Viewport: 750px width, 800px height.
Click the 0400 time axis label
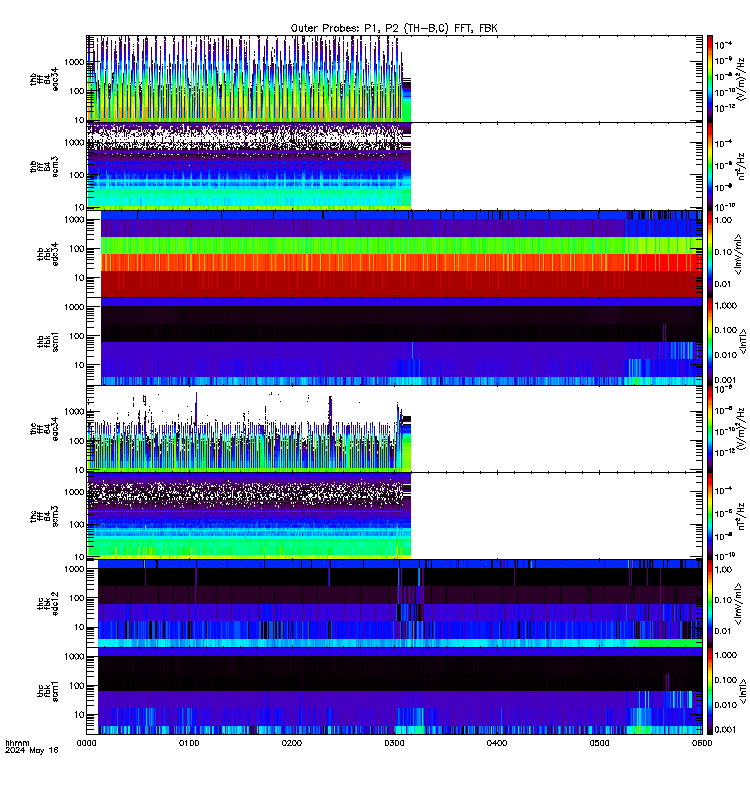[497, 743]
